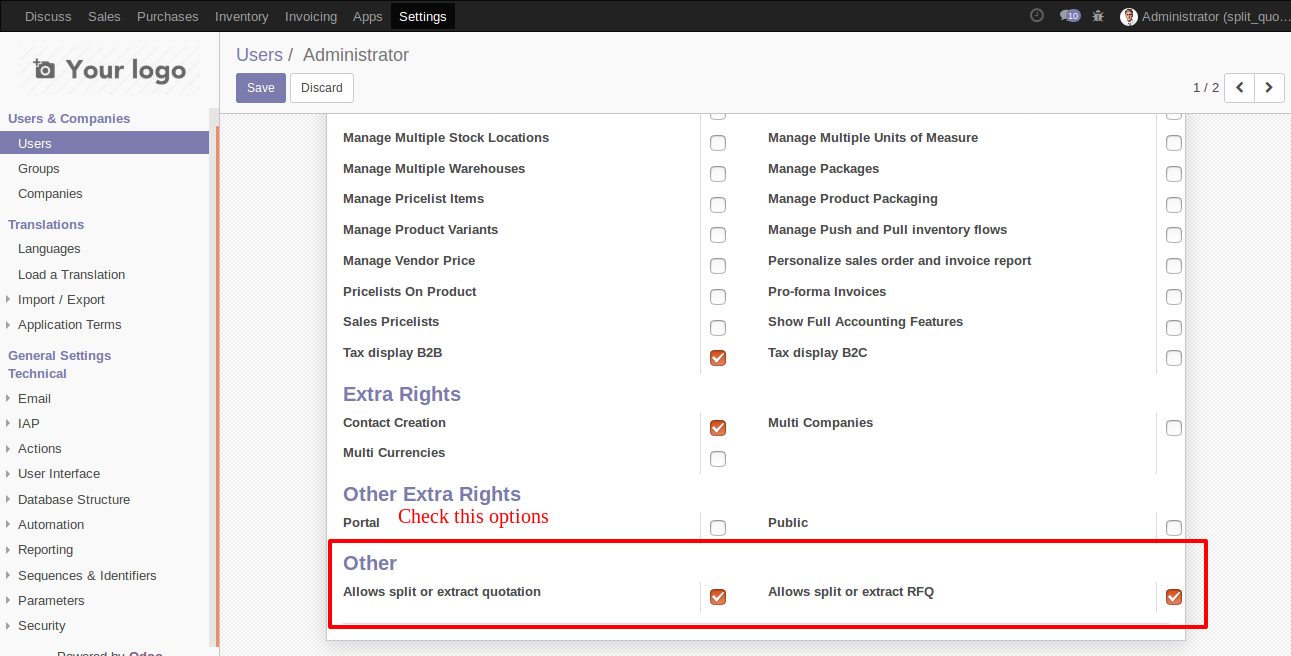The height and width of the screenshot is (656, 1291).
Task: Open the Purchases app menu
Action: pyautogui.click(x=167, y=16)
